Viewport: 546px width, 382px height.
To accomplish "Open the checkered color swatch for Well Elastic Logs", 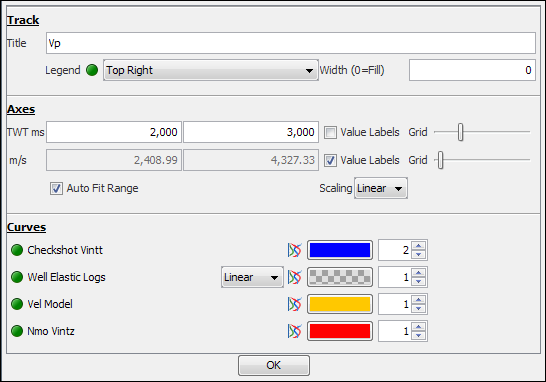I will tap(340, 277).
